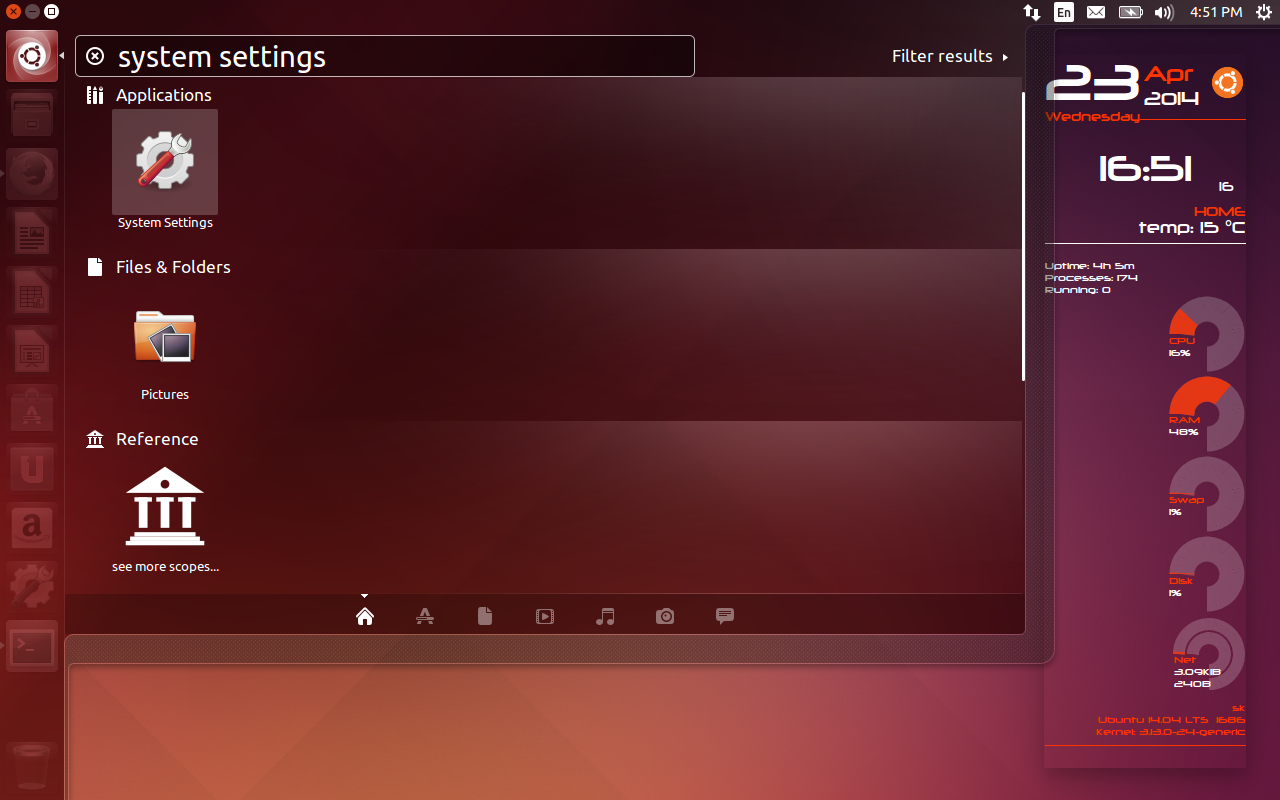Launch LibreOffice Impress from the launcher
Viewport: 1280px width, 800px height.
point(32,352)
